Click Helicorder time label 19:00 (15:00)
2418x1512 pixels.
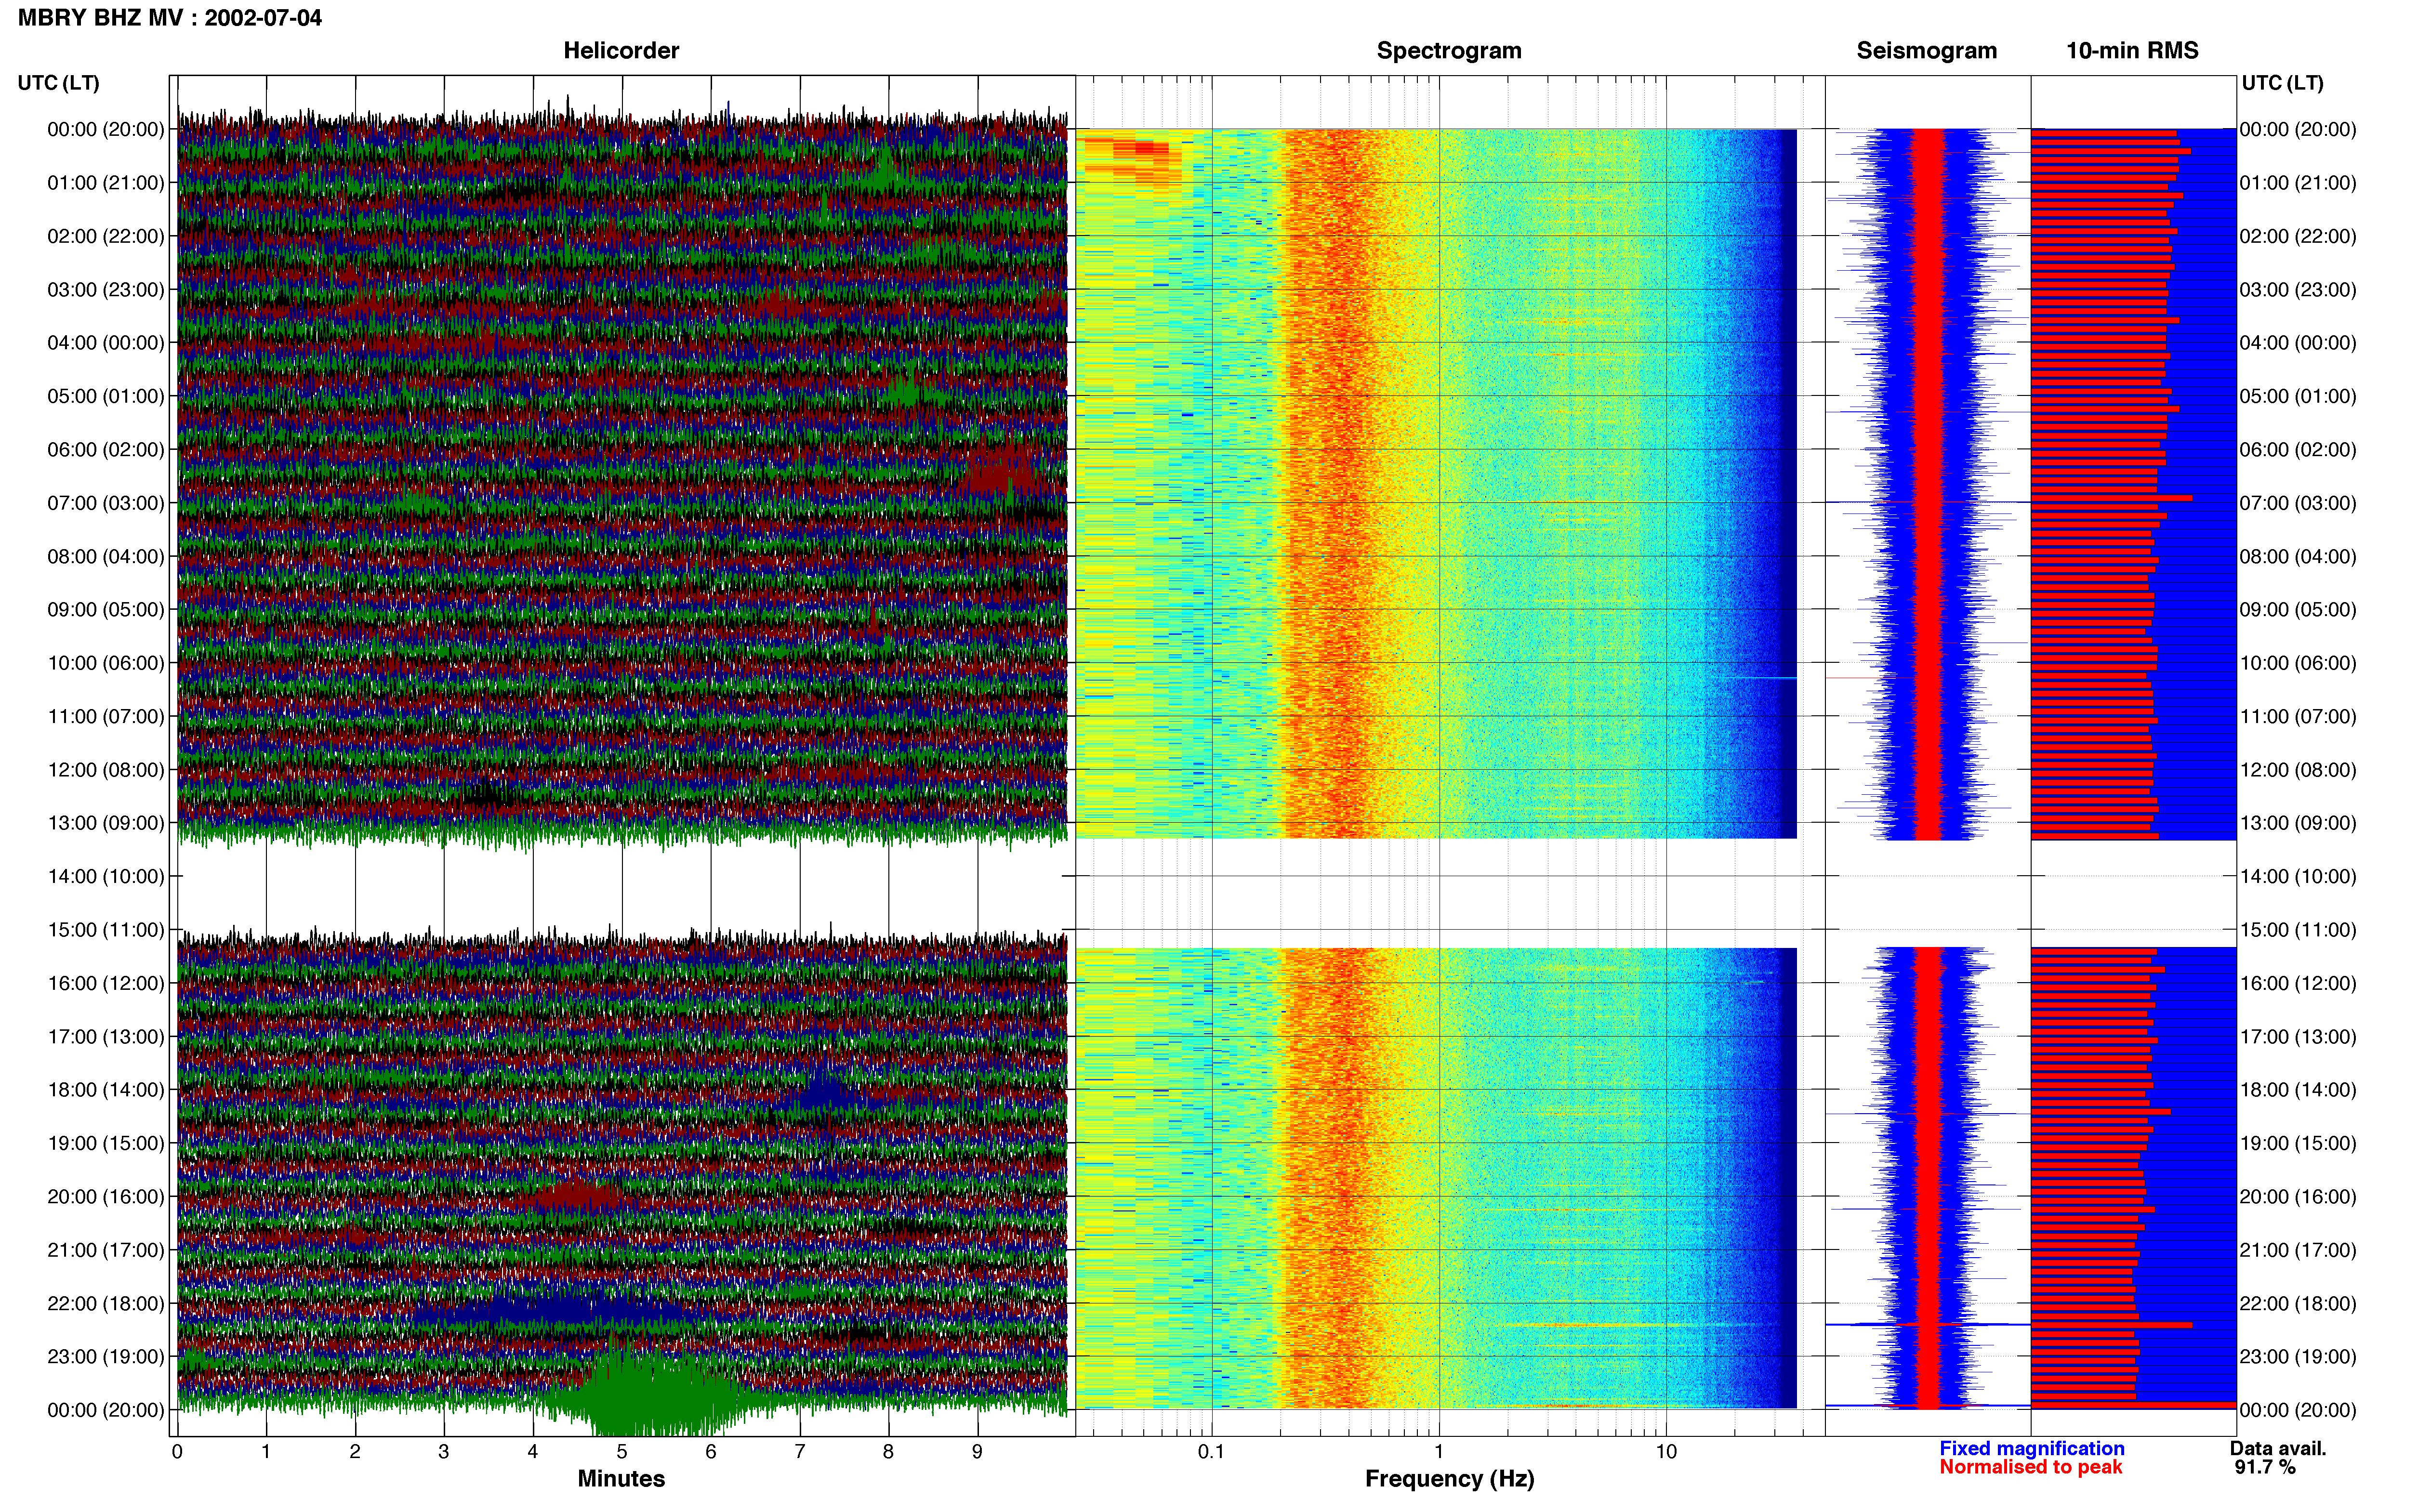[106, 1144]
